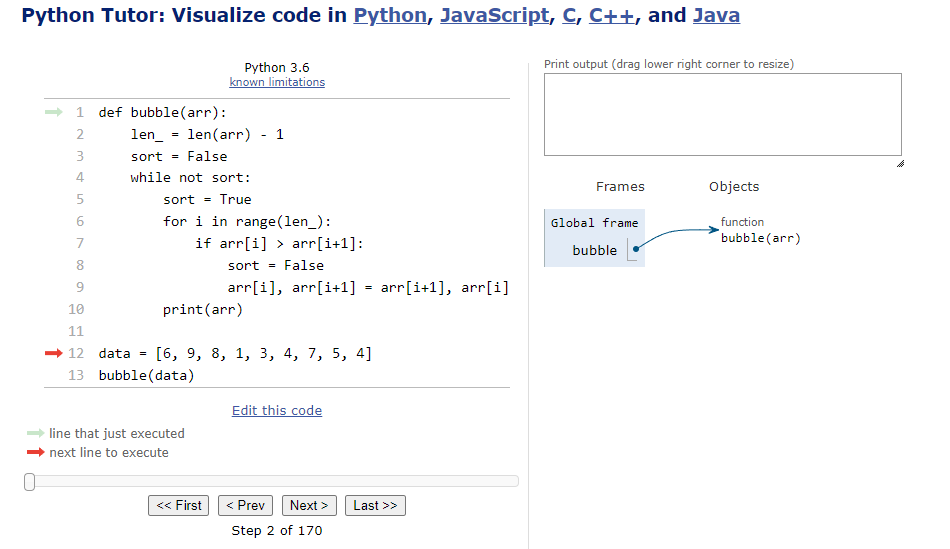Jump to first step with << First
The width and height of the screenshot is (950, 549).
pyautogui.click(x=179, y=505)
